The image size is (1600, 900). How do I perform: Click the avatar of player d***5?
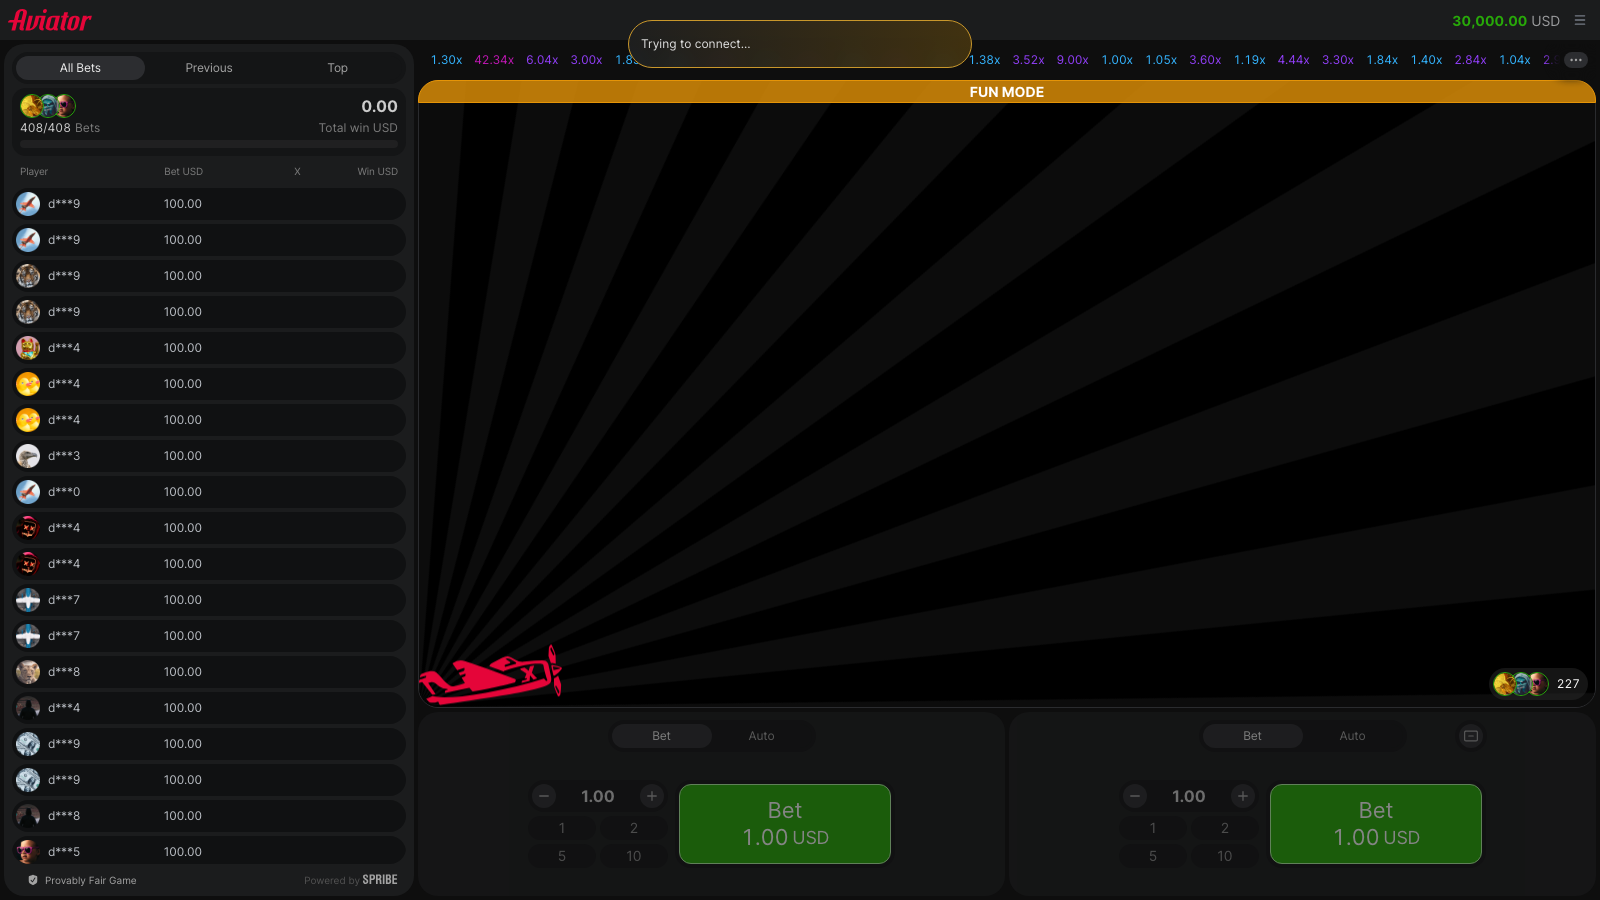point(28,852)
